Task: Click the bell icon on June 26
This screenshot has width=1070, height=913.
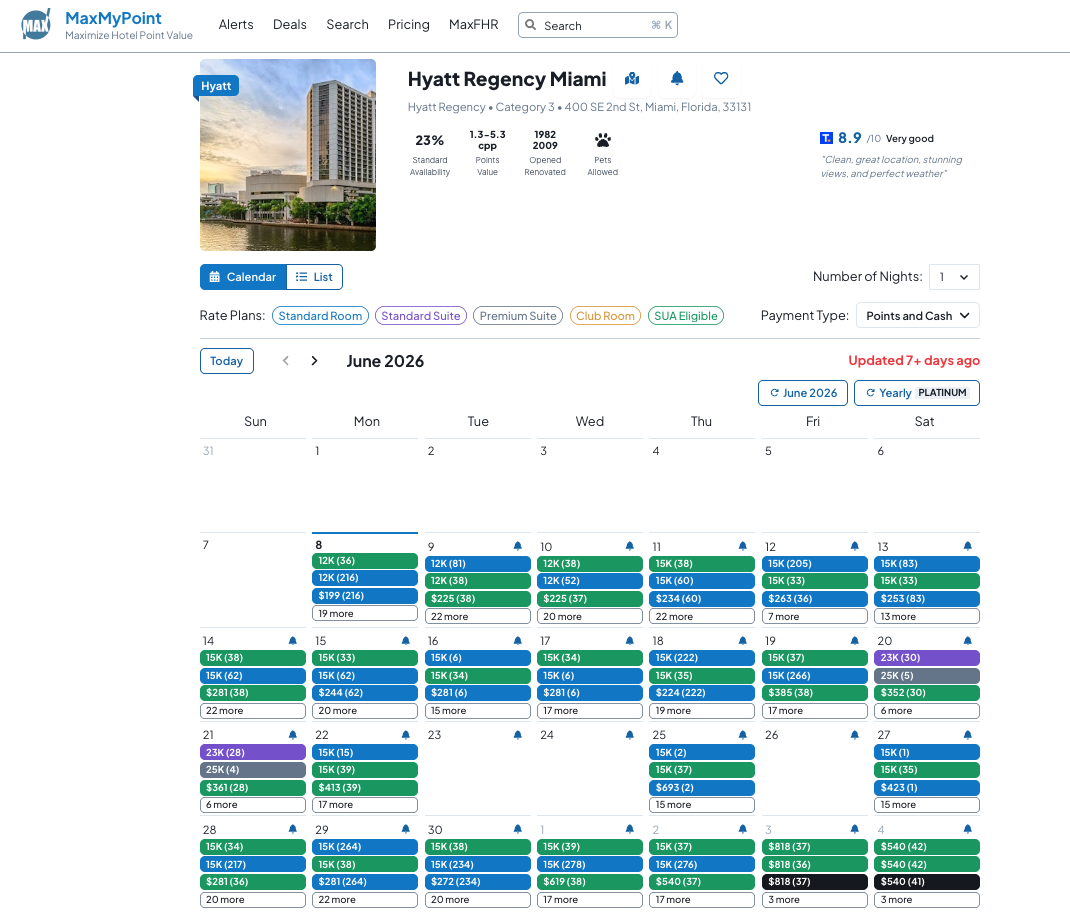Action: [x=854, y=736]
